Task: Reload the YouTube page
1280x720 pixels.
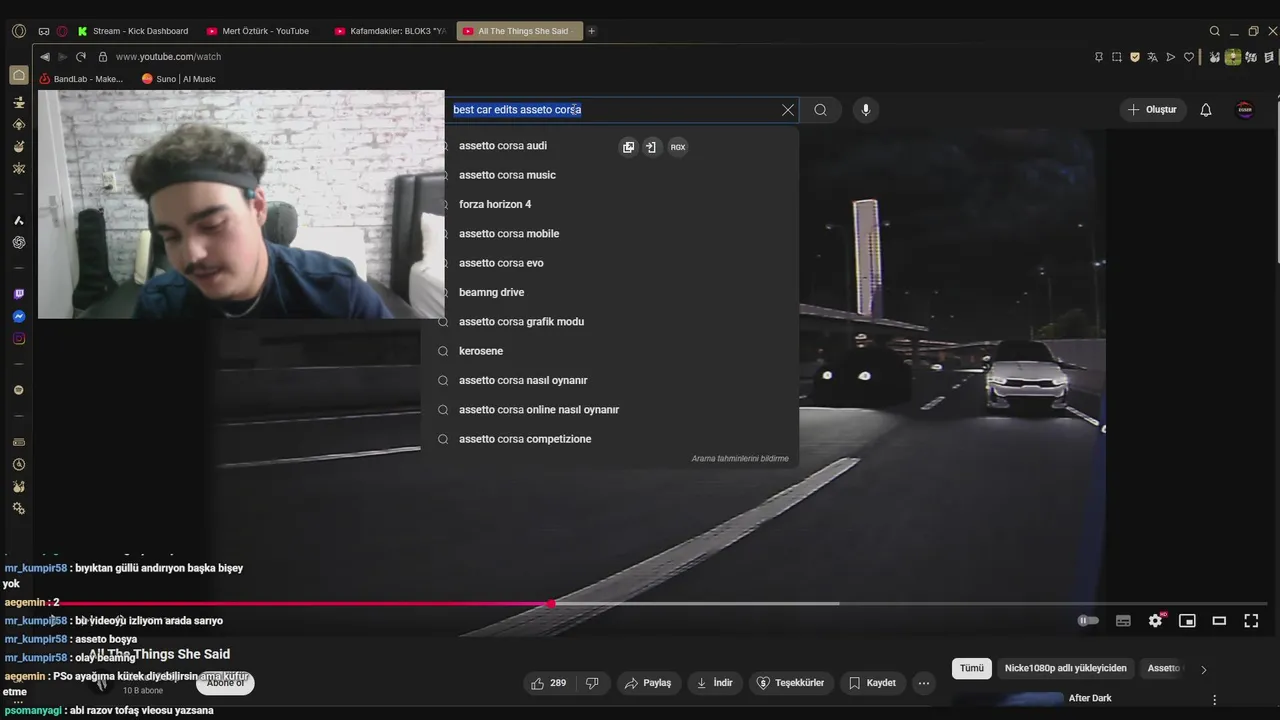Action: 81,57
